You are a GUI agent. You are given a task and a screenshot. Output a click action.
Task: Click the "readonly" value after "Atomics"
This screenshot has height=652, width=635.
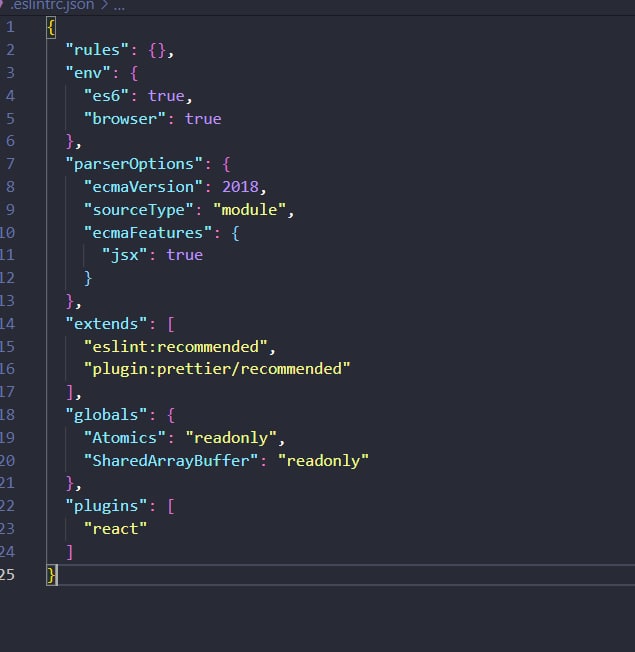pos(231,438)
